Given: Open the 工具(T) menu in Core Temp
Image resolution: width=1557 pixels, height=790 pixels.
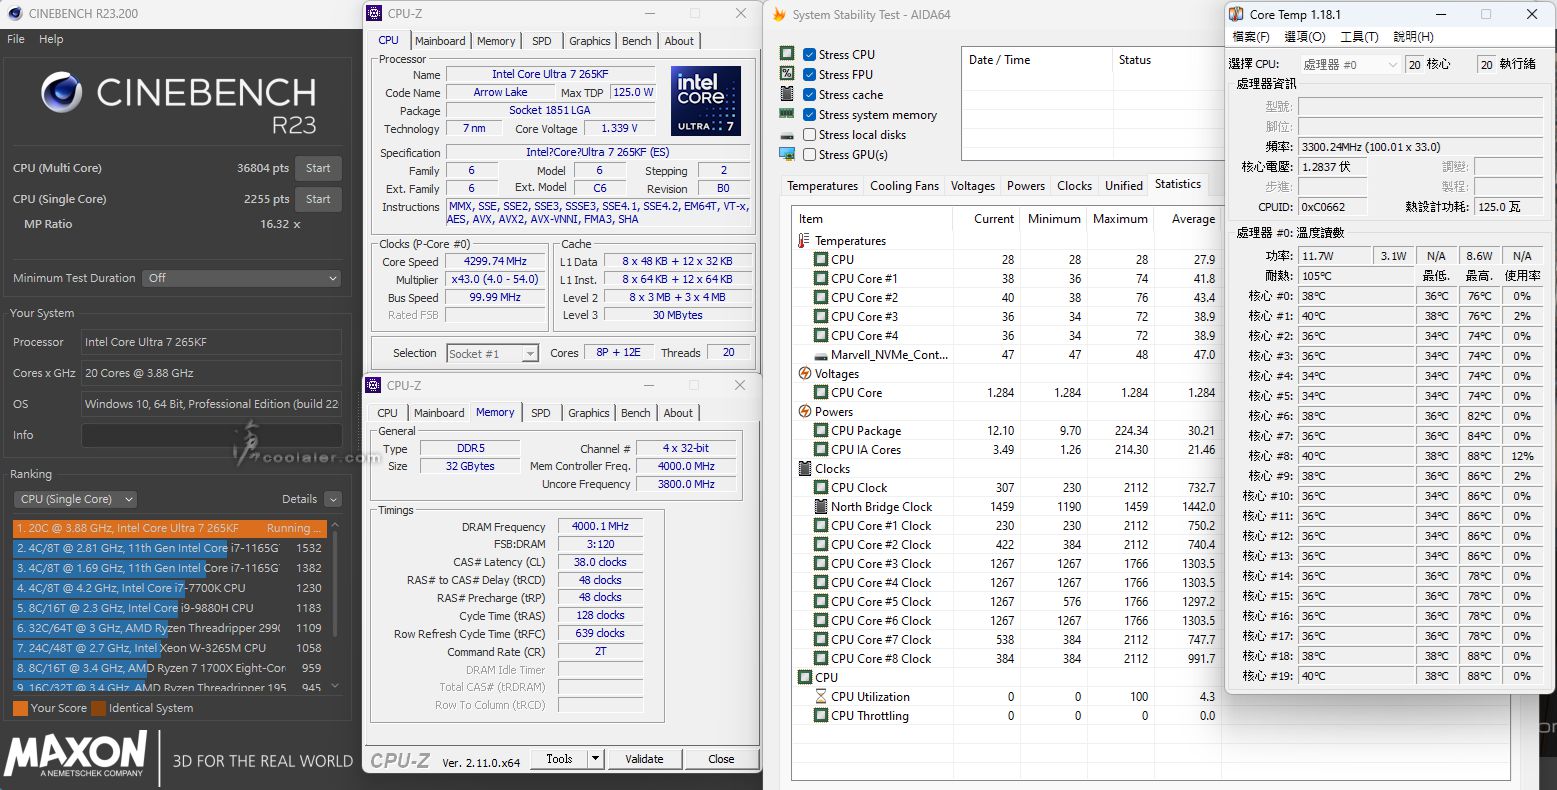Looking at the screenshot, I should click(1359, 37).
